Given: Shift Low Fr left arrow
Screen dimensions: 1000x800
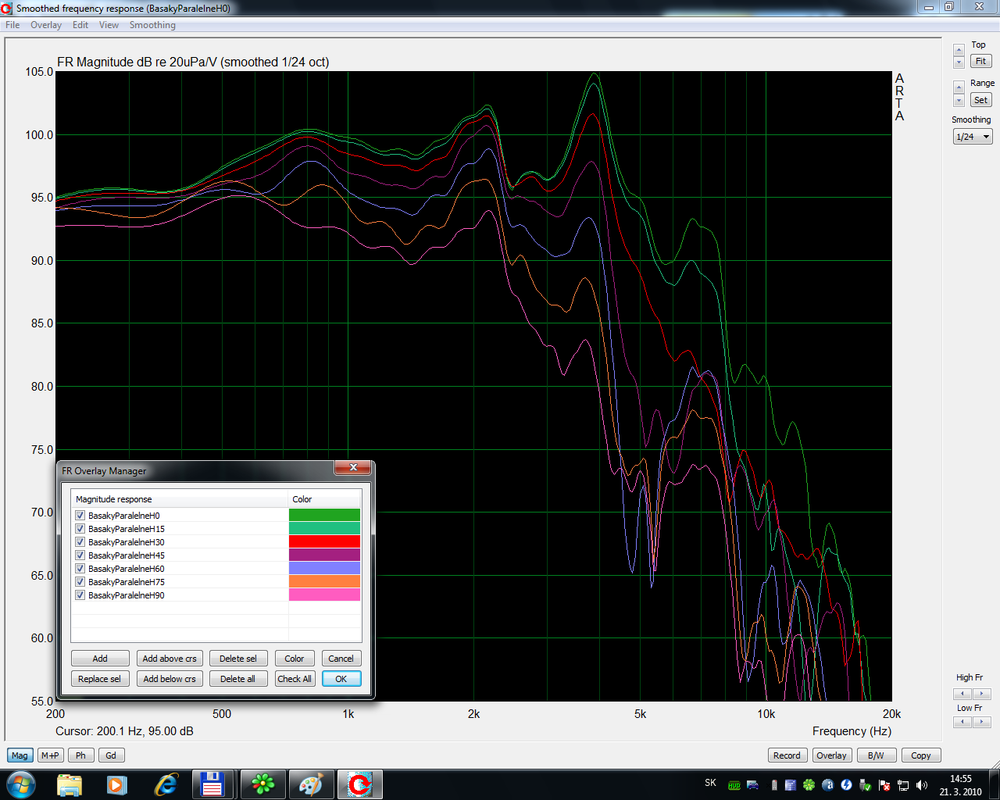Looking at the screenshot, I should pos(962,722).
